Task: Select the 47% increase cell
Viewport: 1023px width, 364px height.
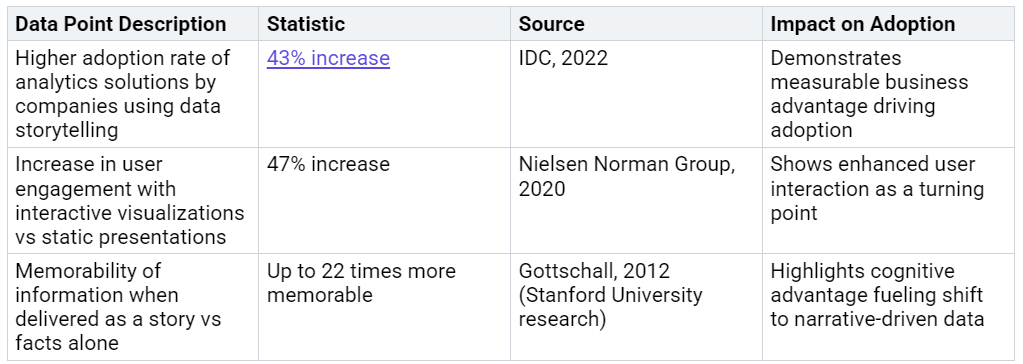Action: (385, 200)
